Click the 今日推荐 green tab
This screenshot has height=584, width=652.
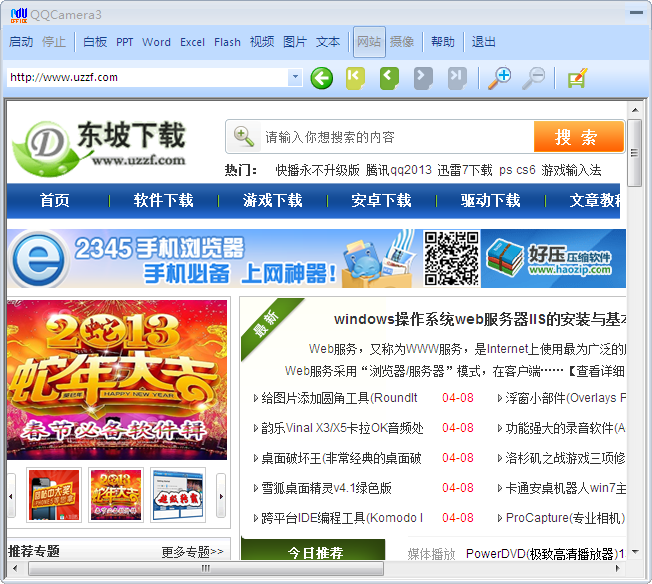[313, 550]
